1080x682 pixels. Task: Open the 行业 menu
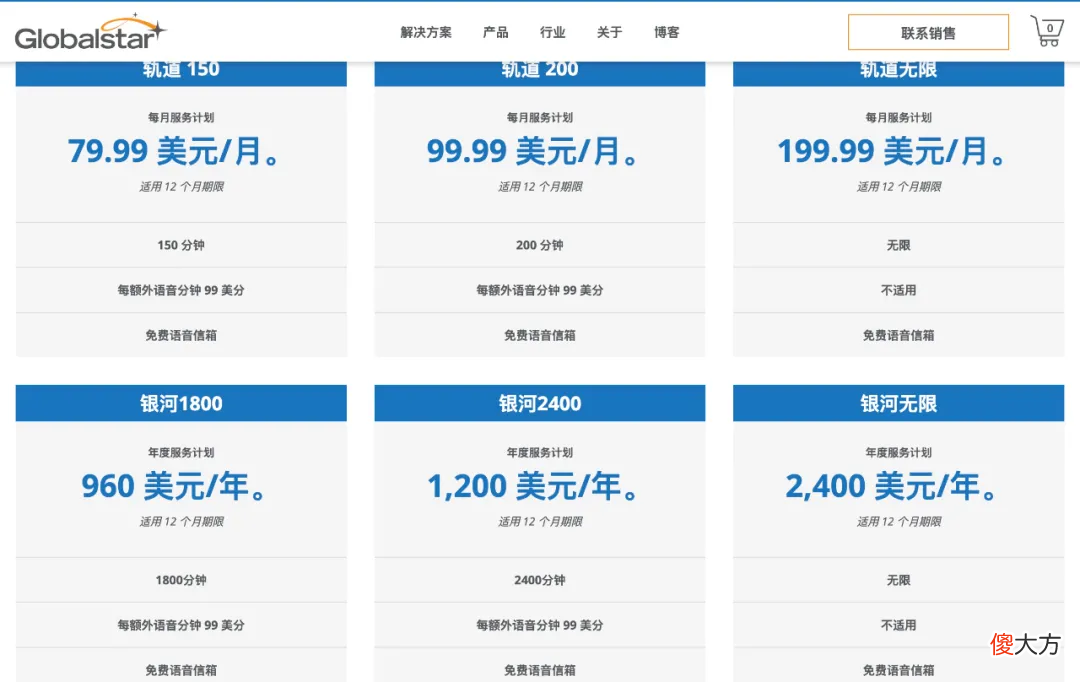[553, 32]
